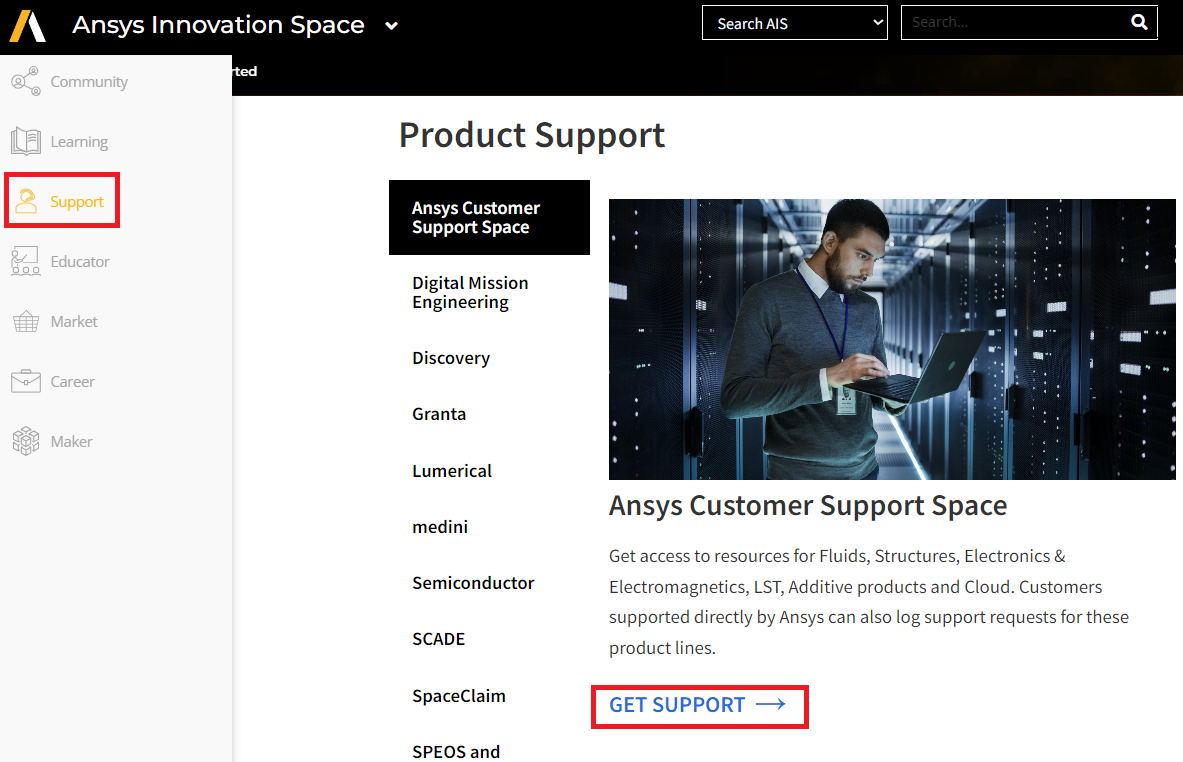The image size is (1183, 762).
Task: Click the GET SUPPORT link
Action: tap(698, 705)
